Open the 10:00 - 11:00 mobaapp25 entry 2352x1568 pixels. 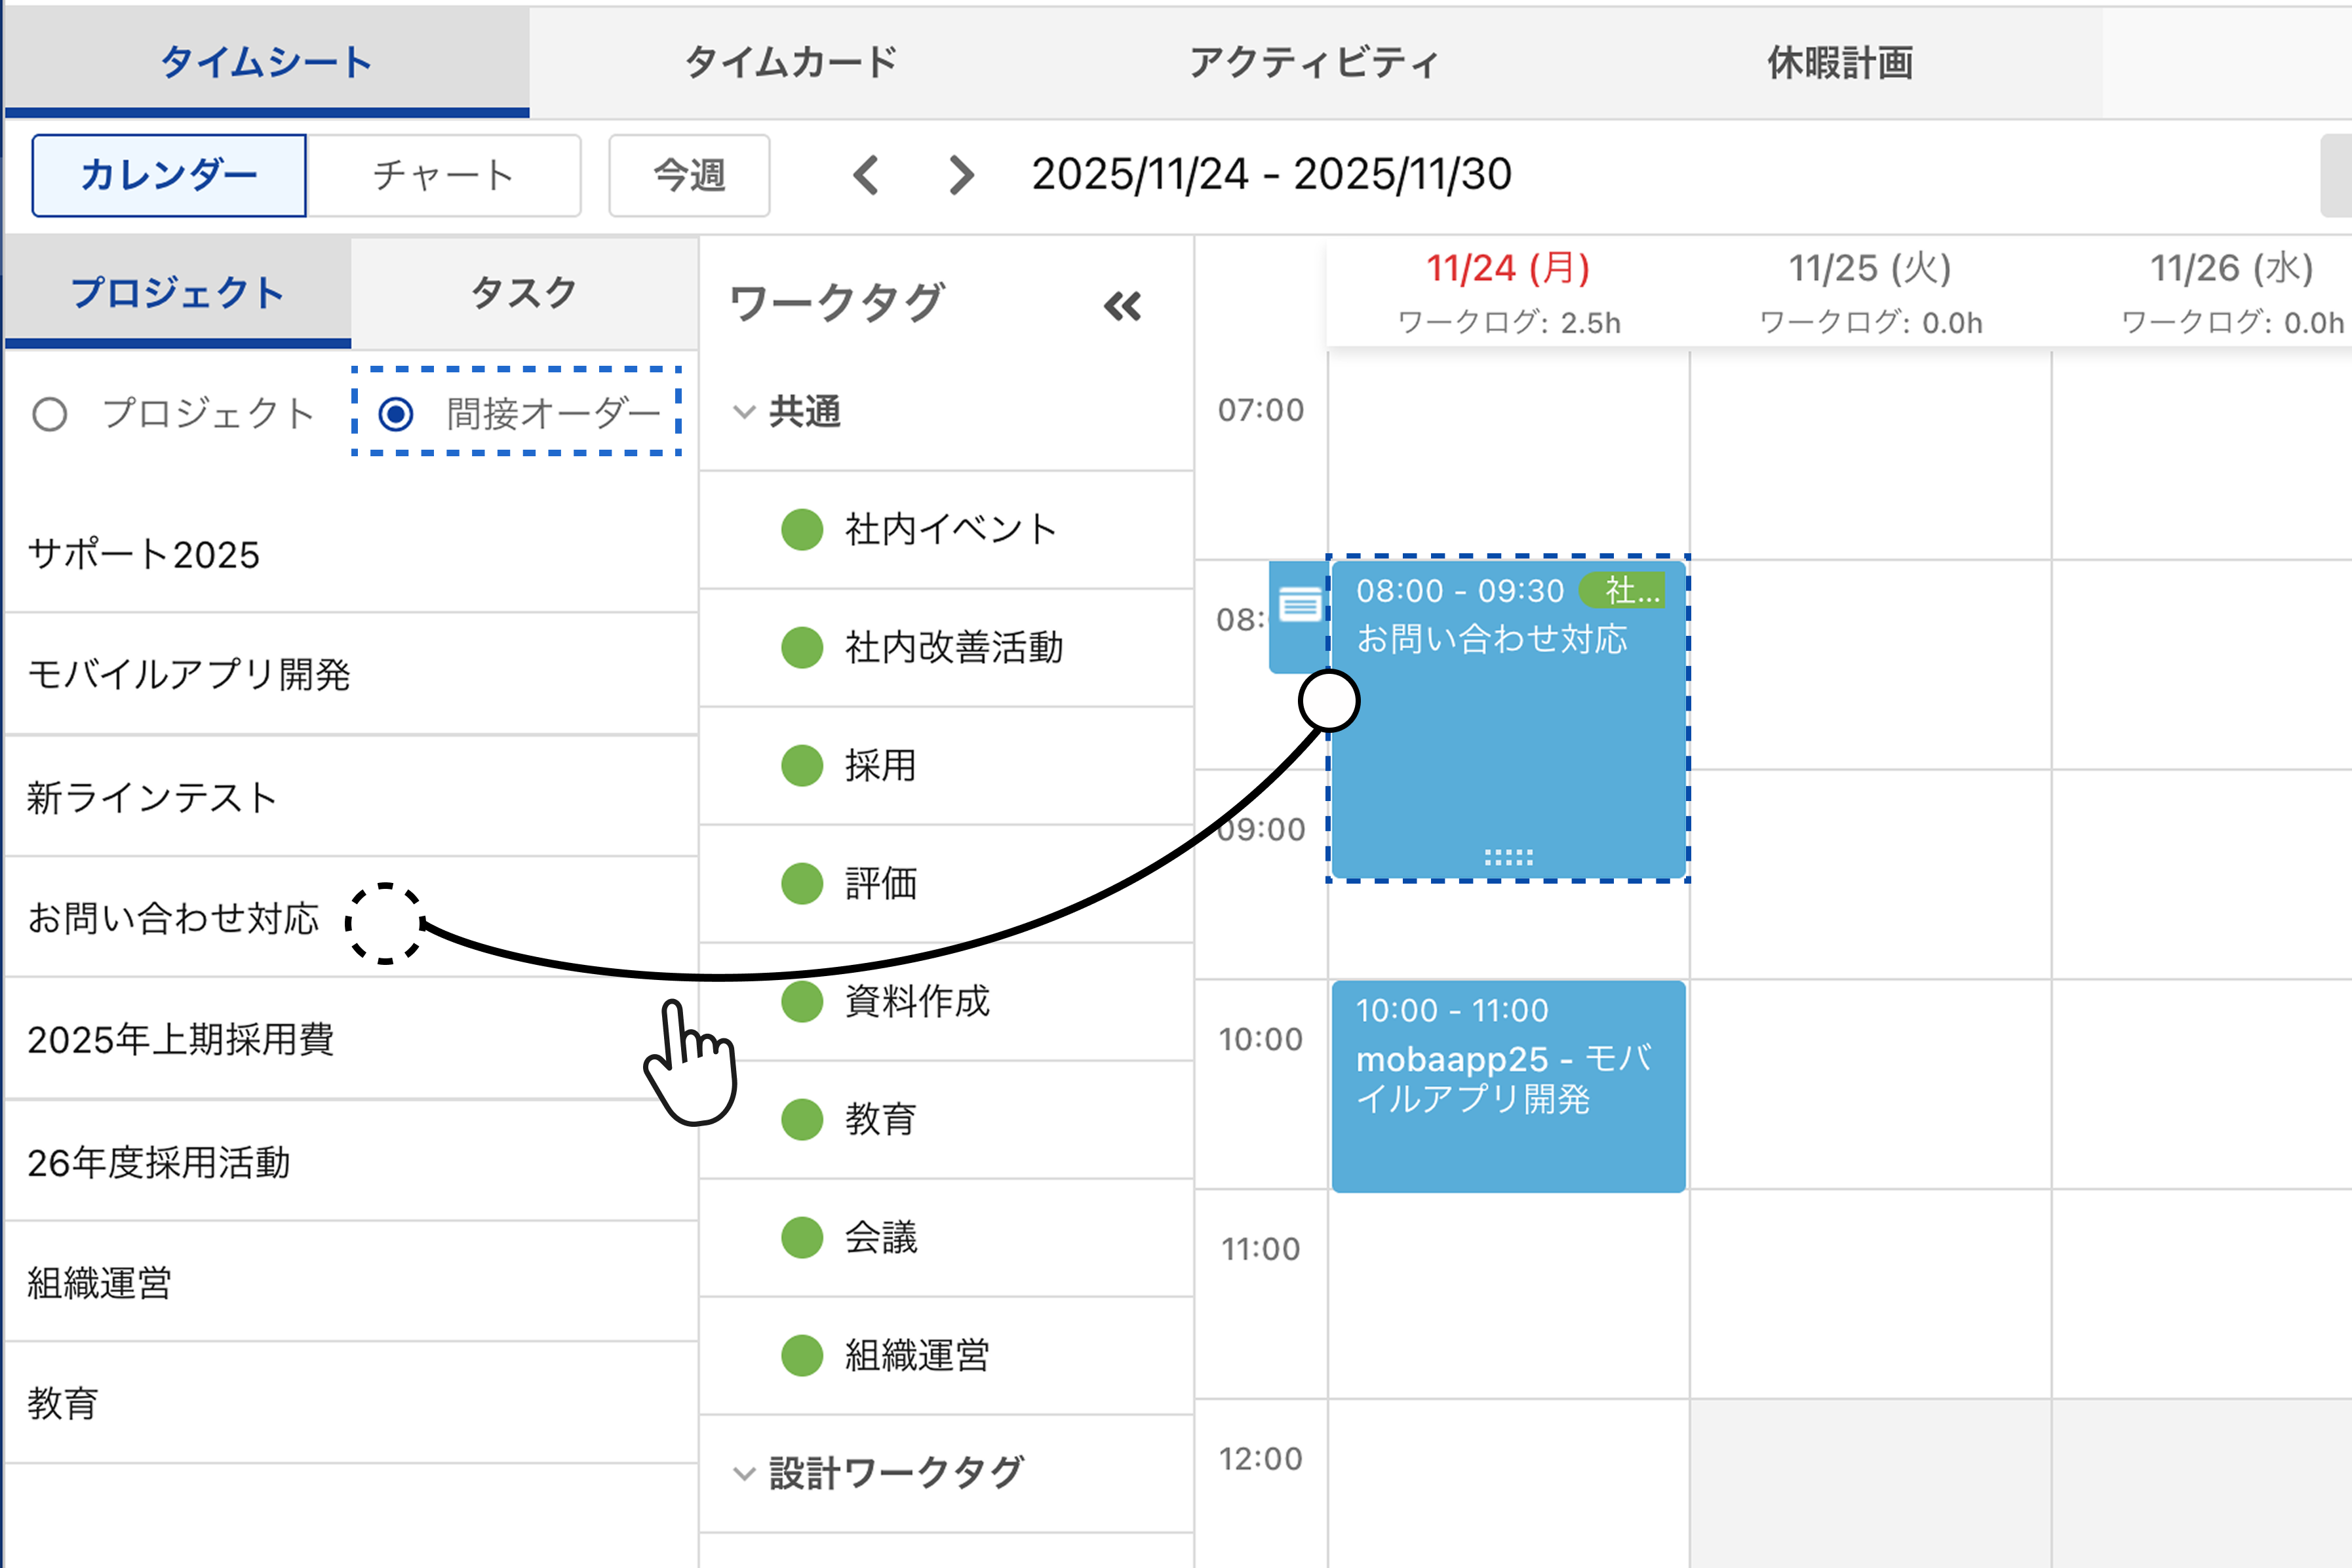point(1507,1085)
